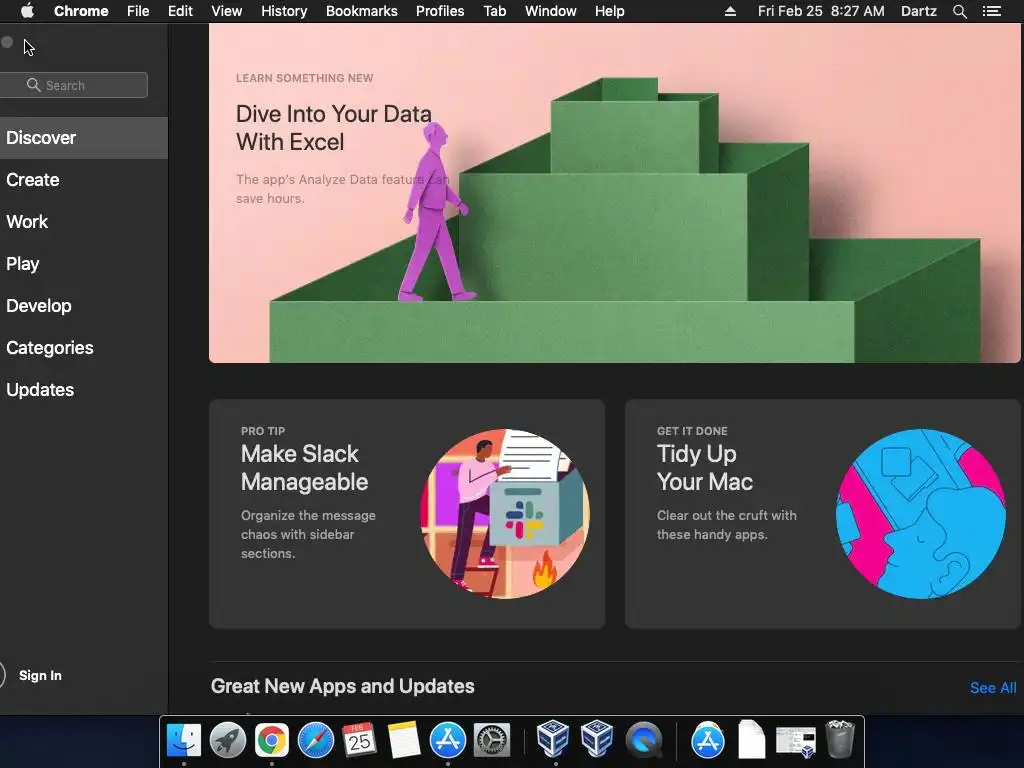Viewport: 1024px width, 768px height.
Task: Open Safari from the Dock
Action: tap(315, 740)
